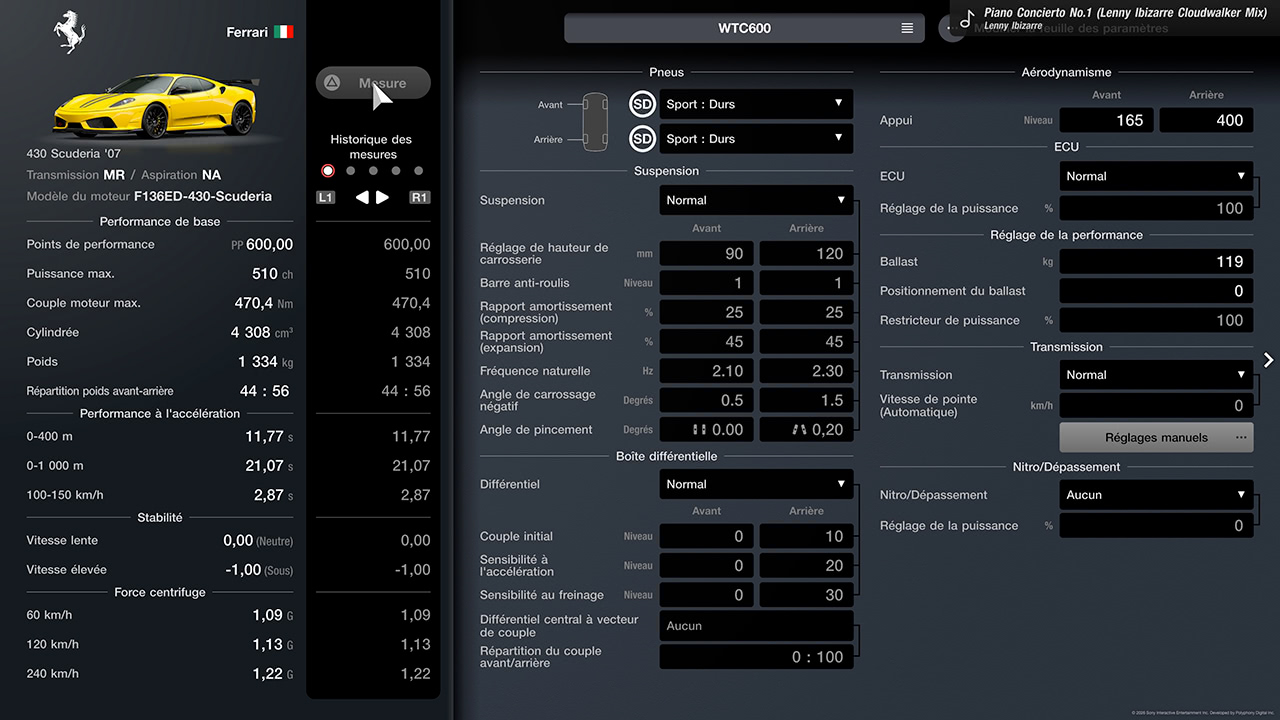The width and height of the screenshot is (1280, 720).
Task: Expand the Suspension type dropdown
Action: coord(756,200)
